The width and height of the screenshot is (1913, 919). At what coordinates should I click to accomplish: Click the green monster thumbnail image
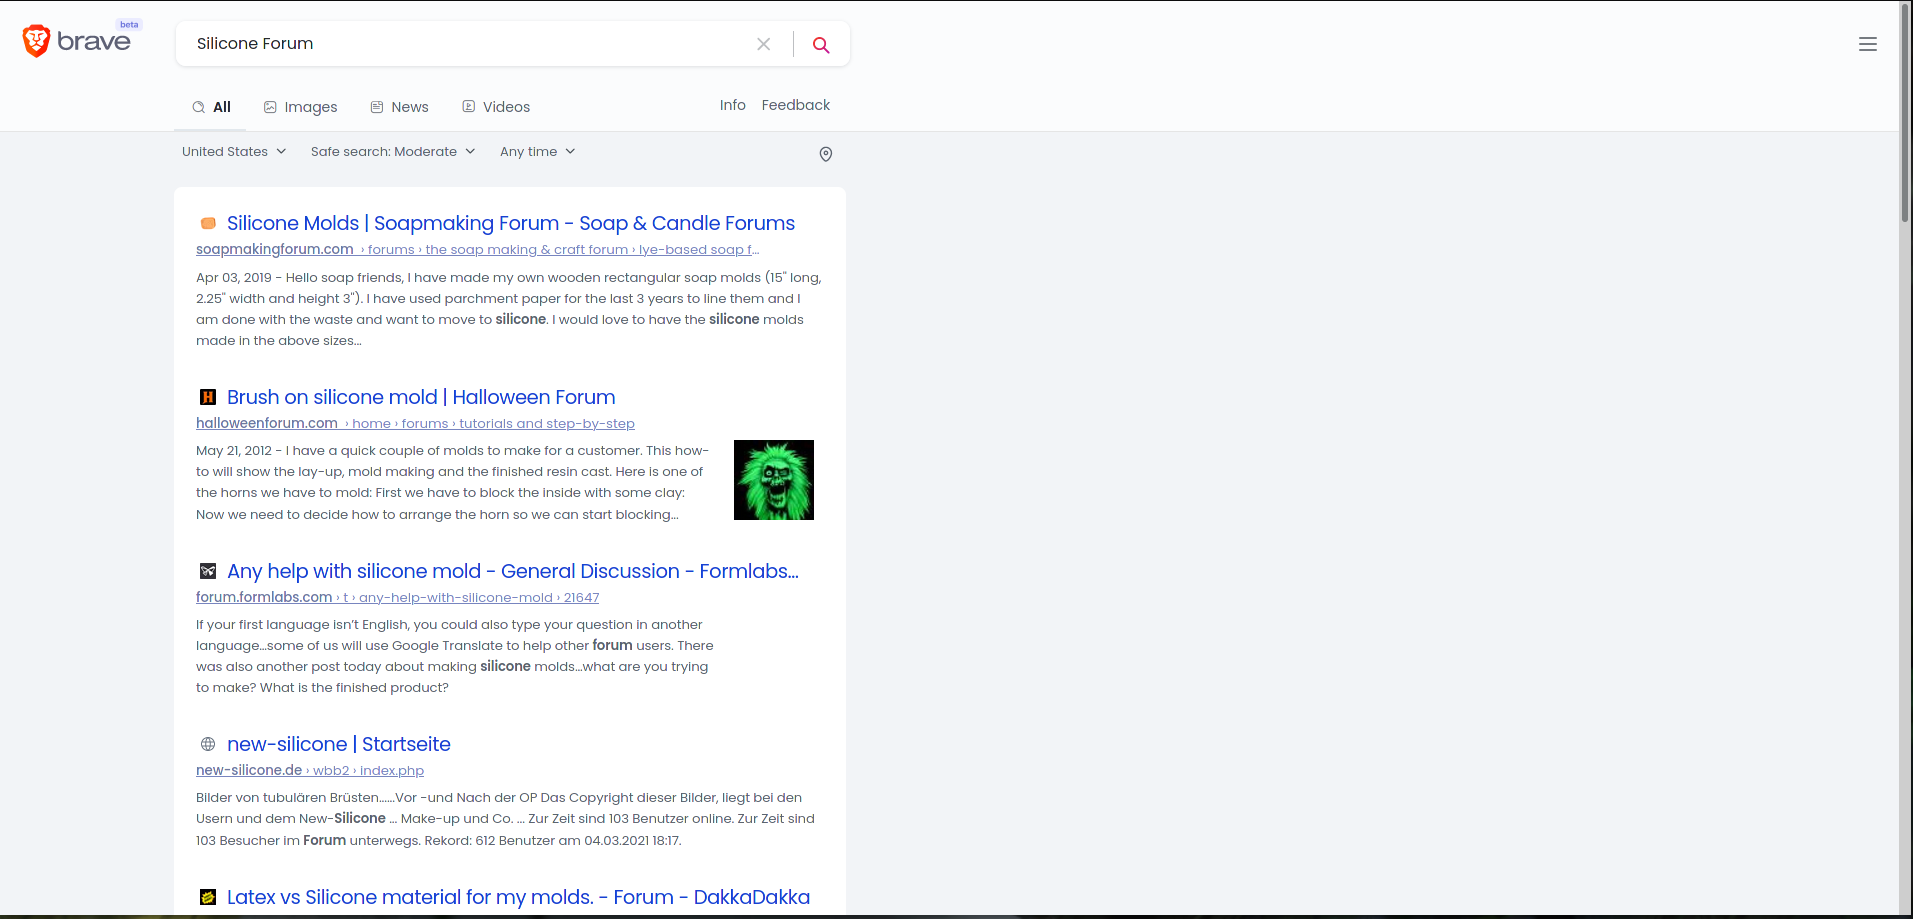(774, 480)
